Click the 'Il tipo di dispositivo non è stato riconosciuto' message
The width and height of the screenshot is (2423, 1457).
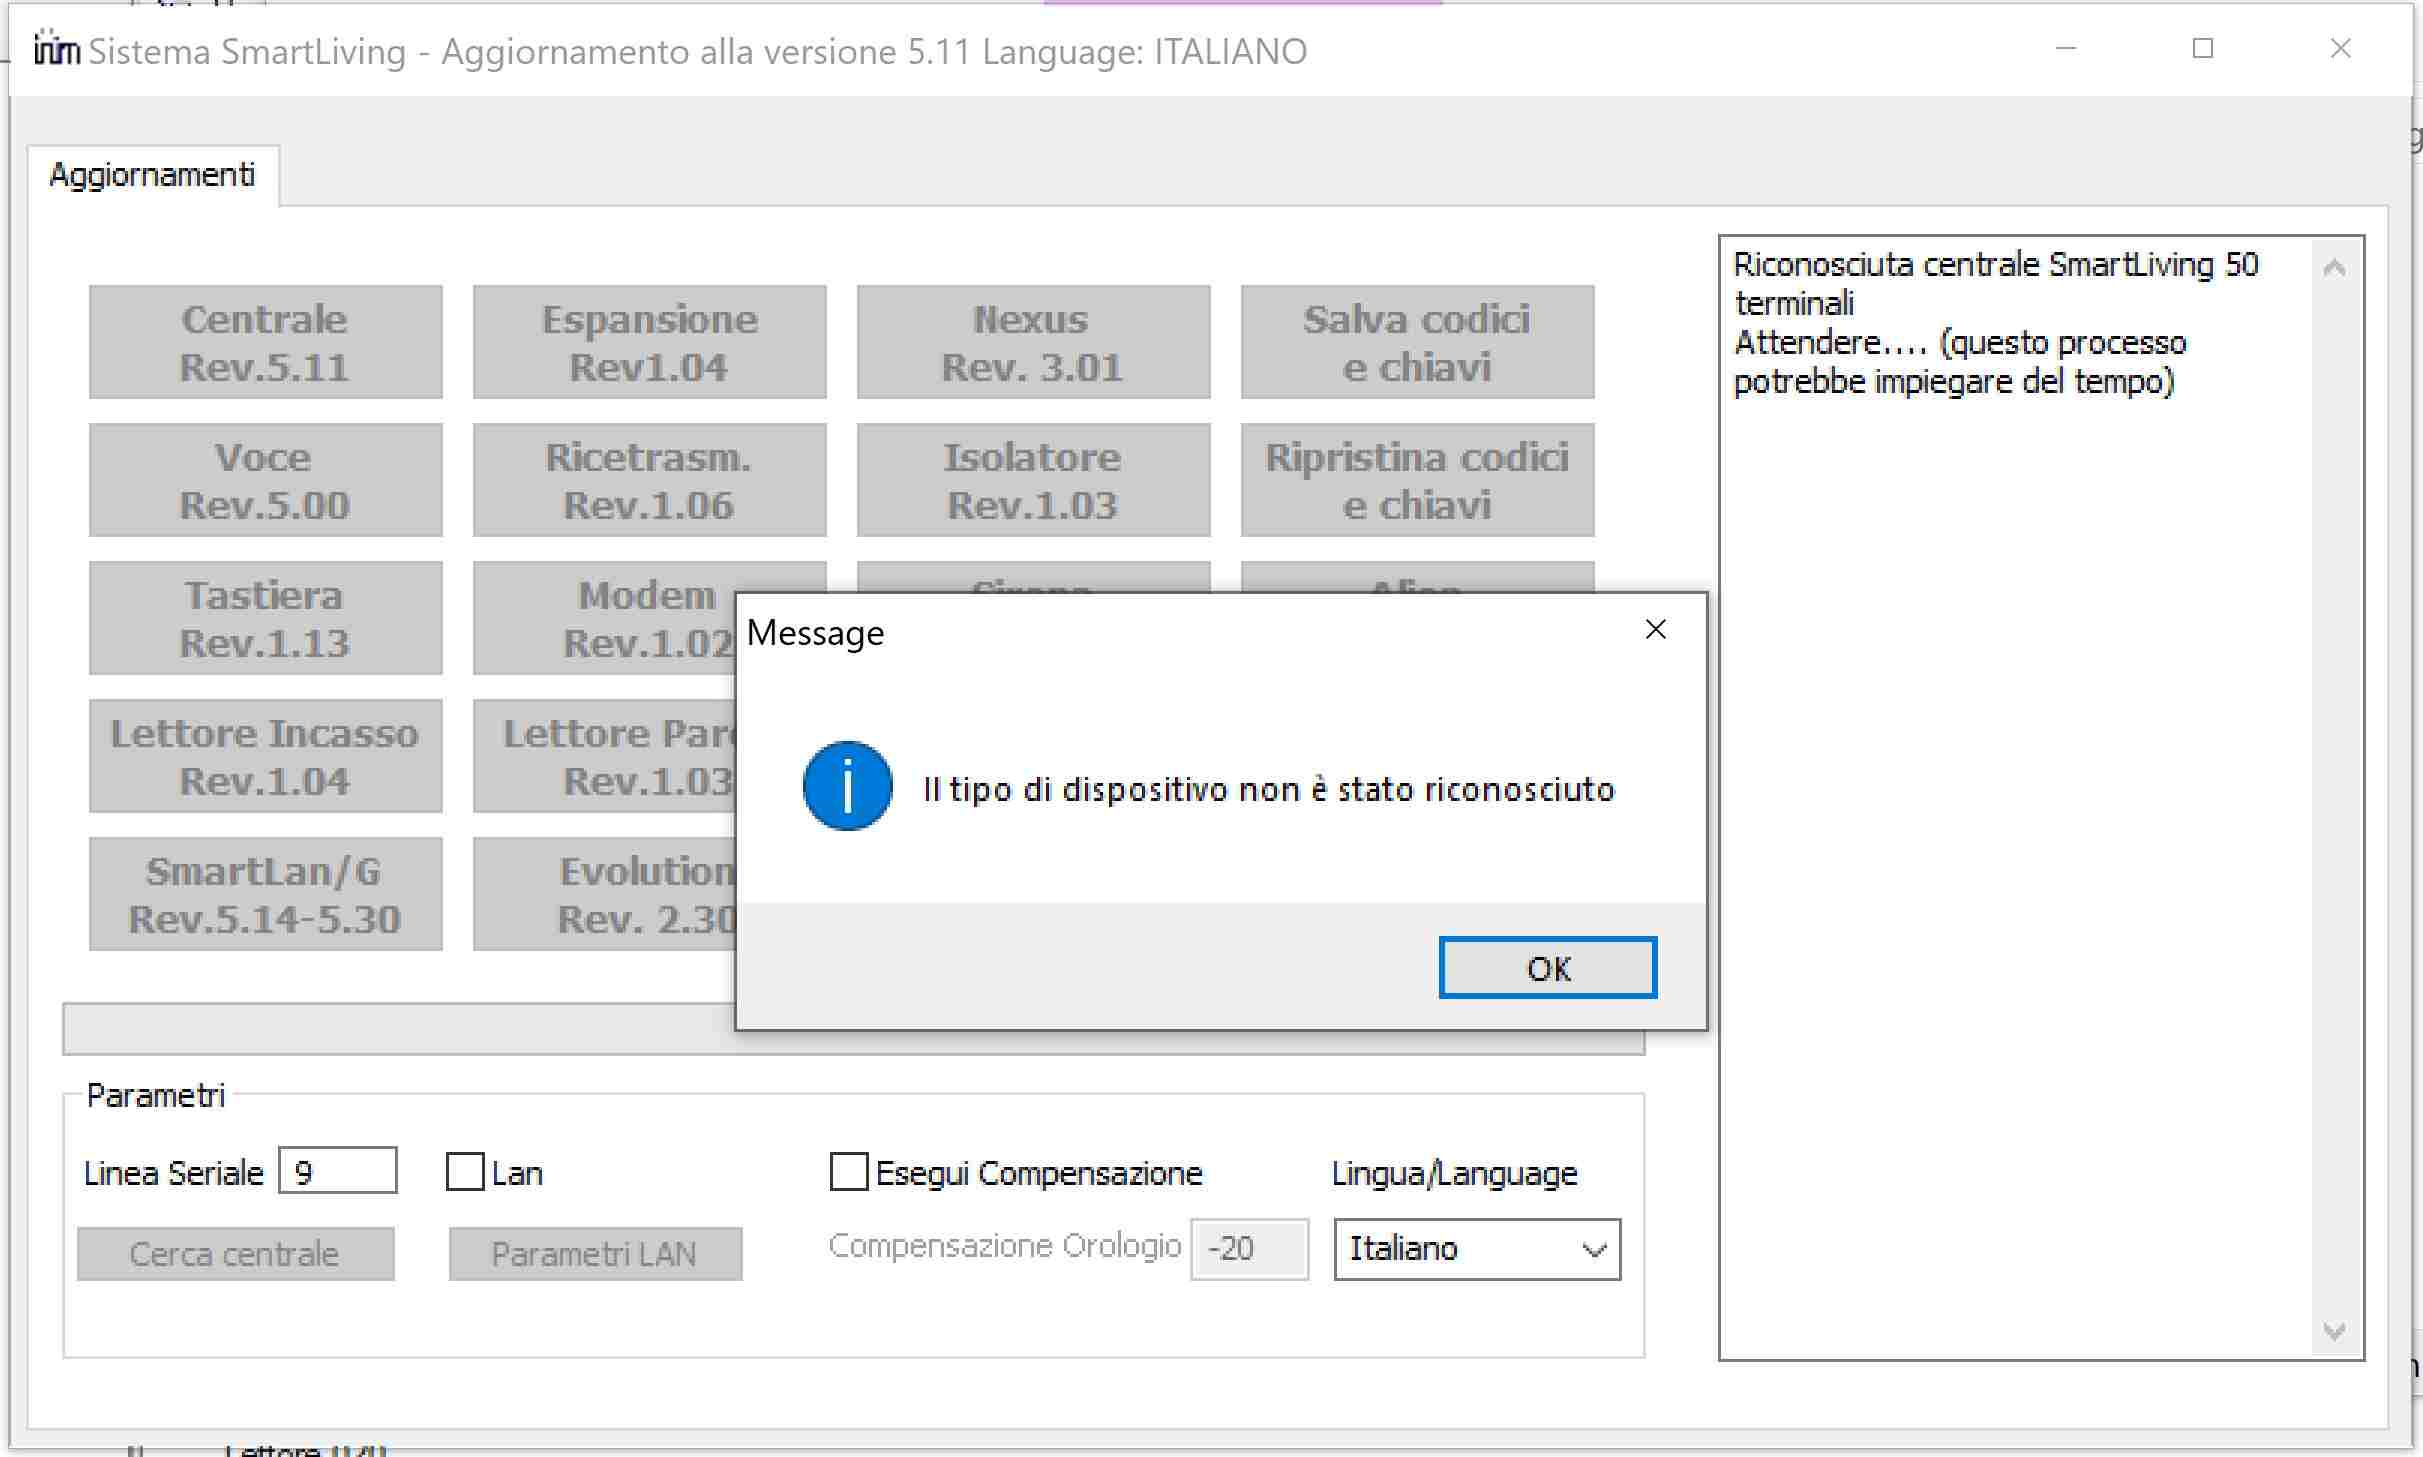1269,790
